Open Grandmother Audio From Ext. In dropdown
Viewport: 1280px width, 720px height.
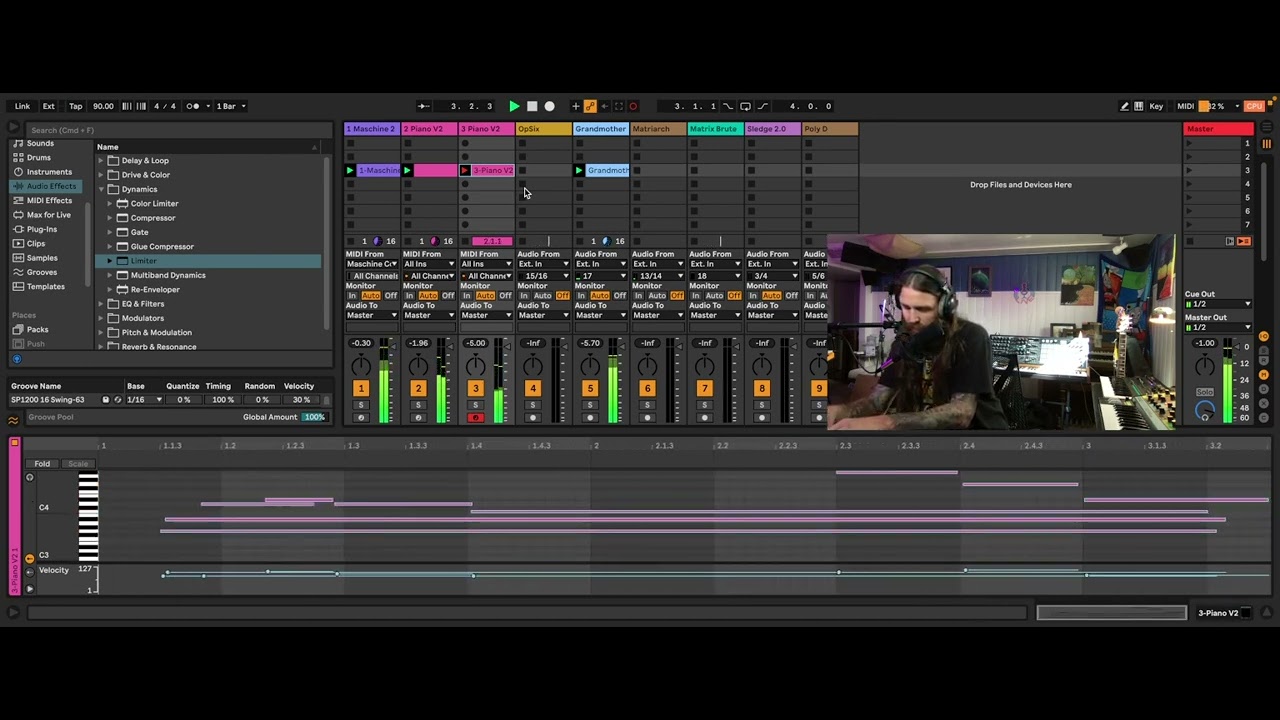601,265
